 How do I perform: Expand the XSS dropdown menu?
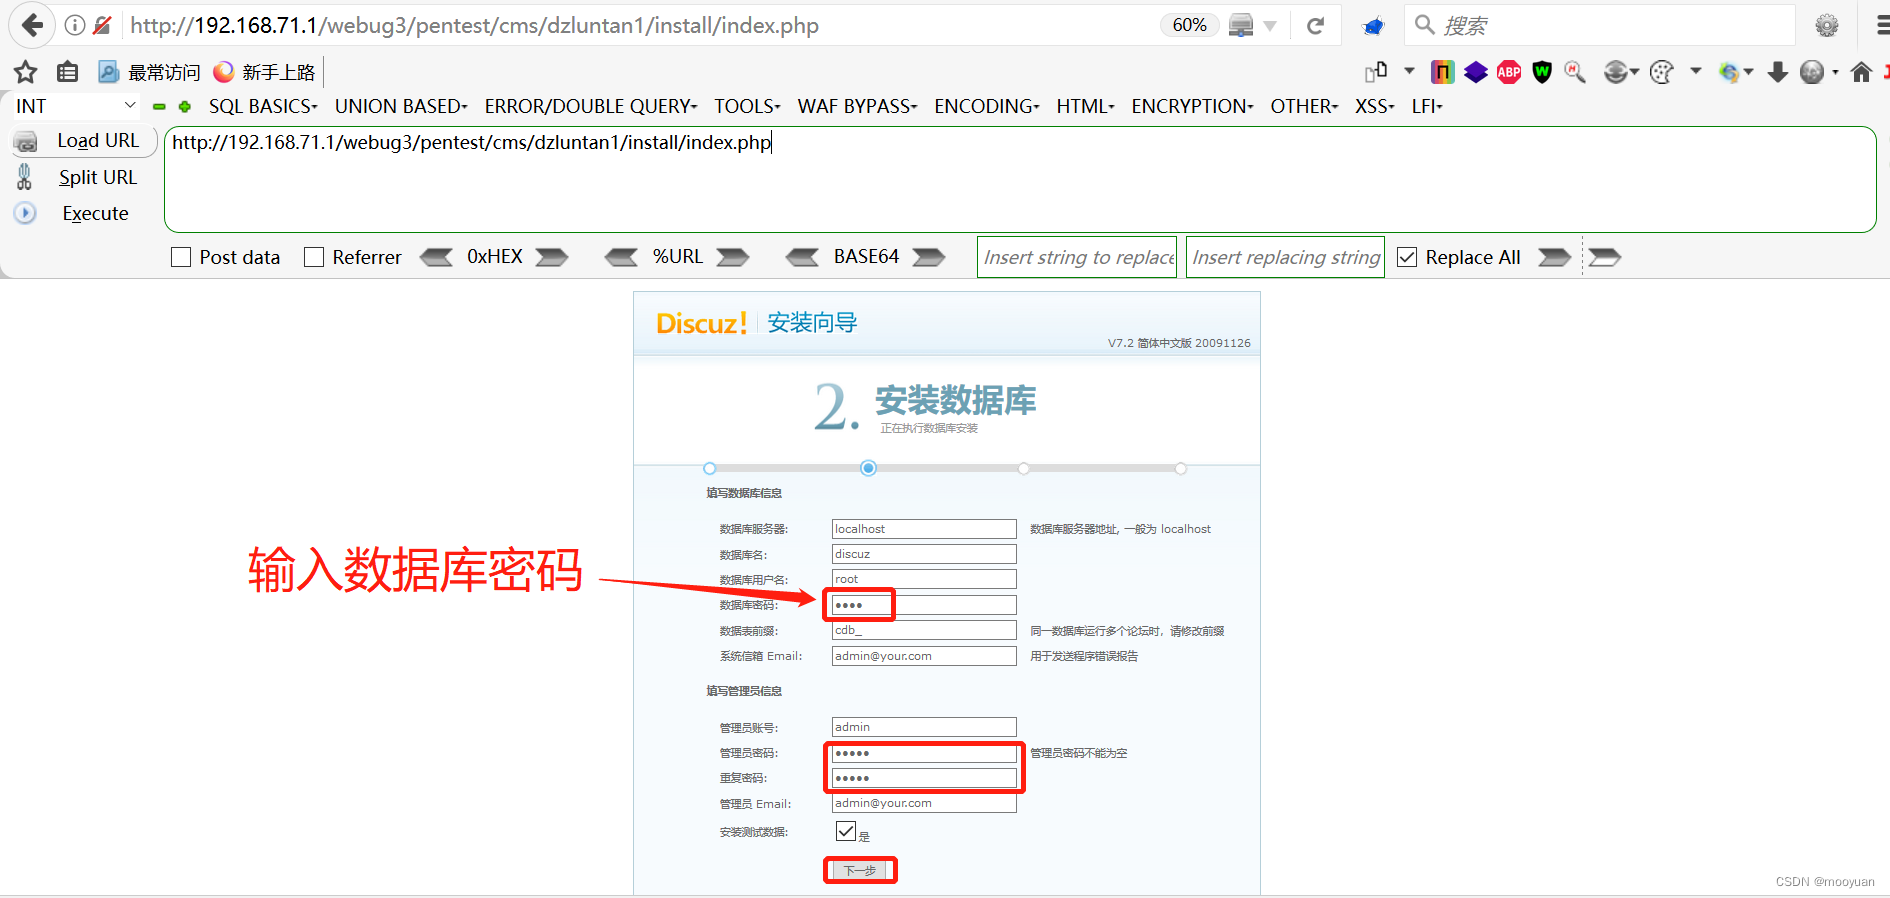tap(1375, 106)
